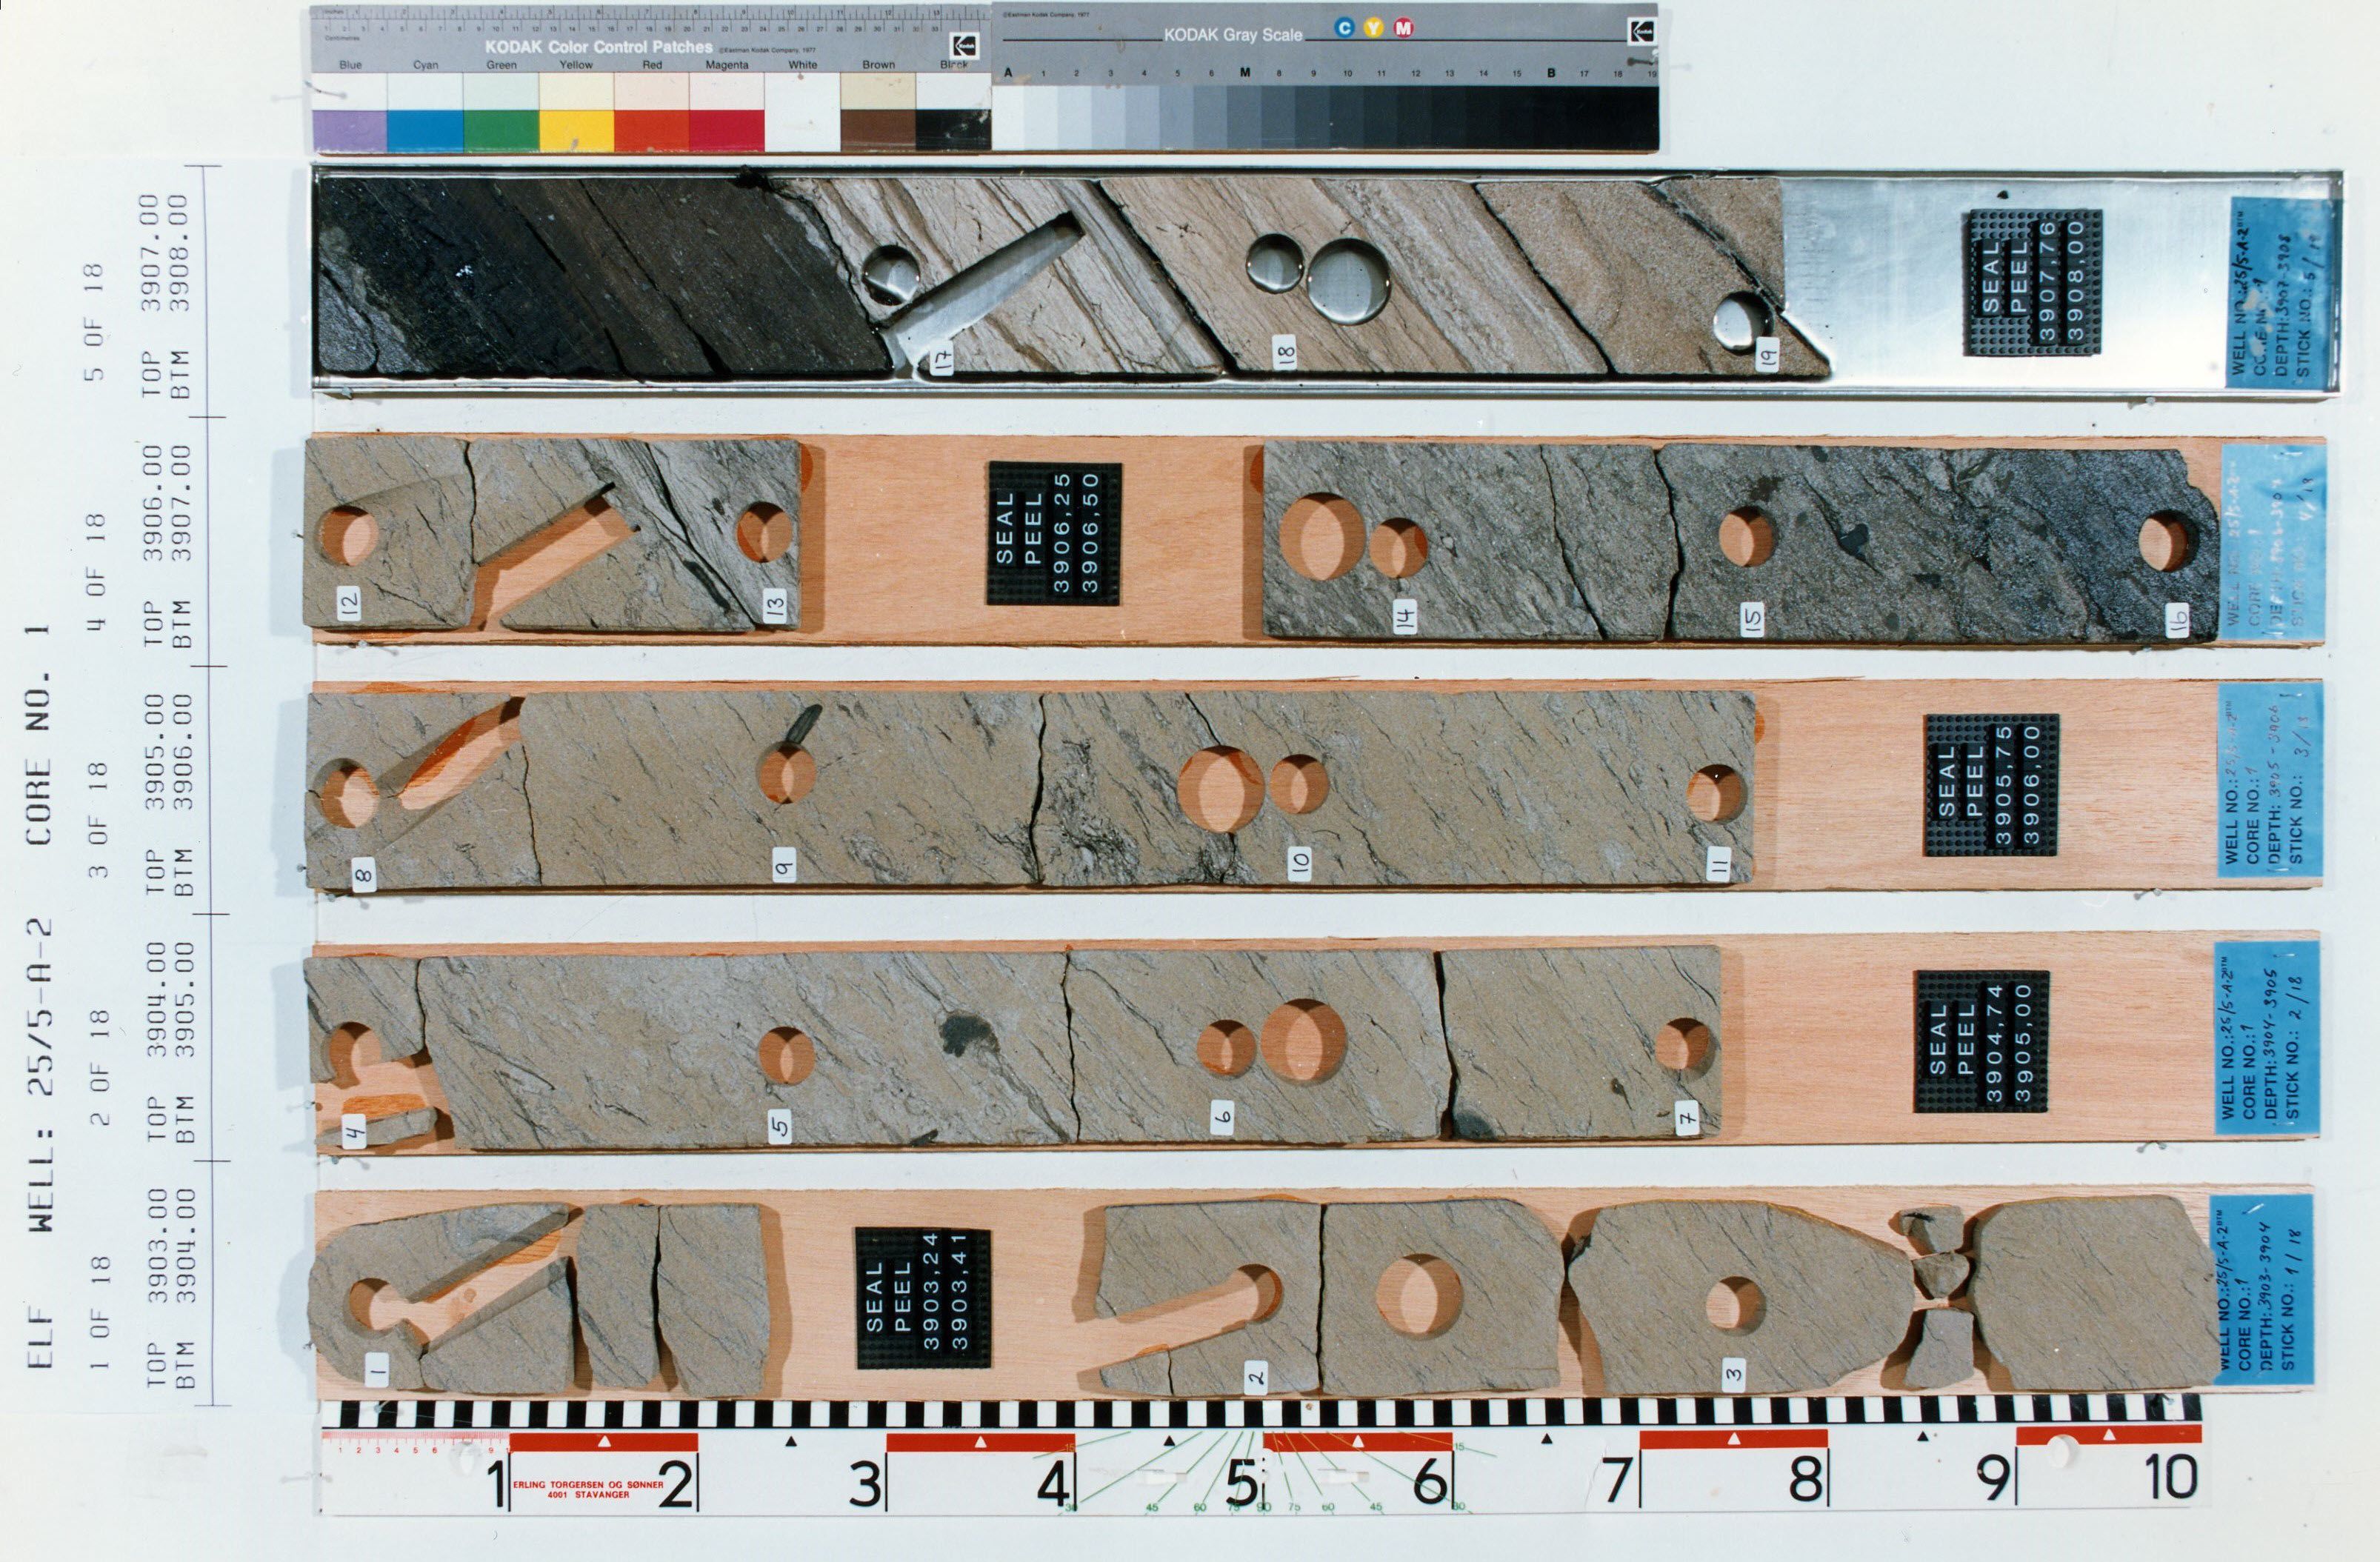Click the Seal Peel 3903,24 label
Image resolution: width=2380 pixels, height=1562 pixels.
pos(922,1298)
